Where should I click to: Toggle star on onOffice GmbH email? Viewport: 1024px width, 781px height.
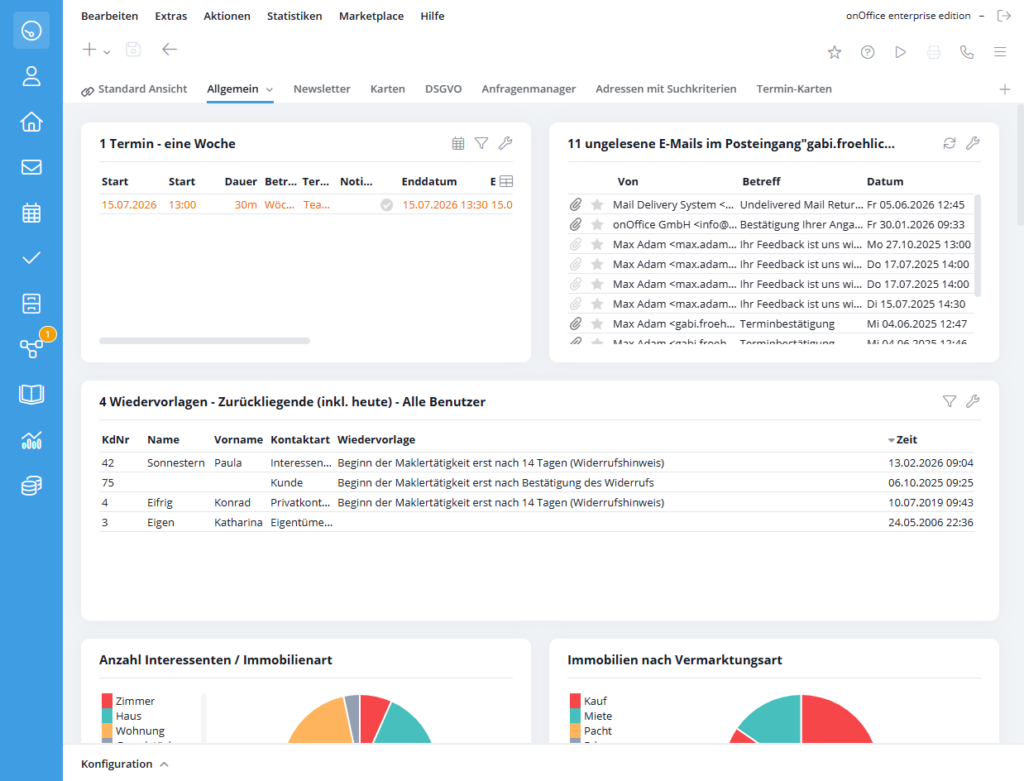click(x=597, y=225)
